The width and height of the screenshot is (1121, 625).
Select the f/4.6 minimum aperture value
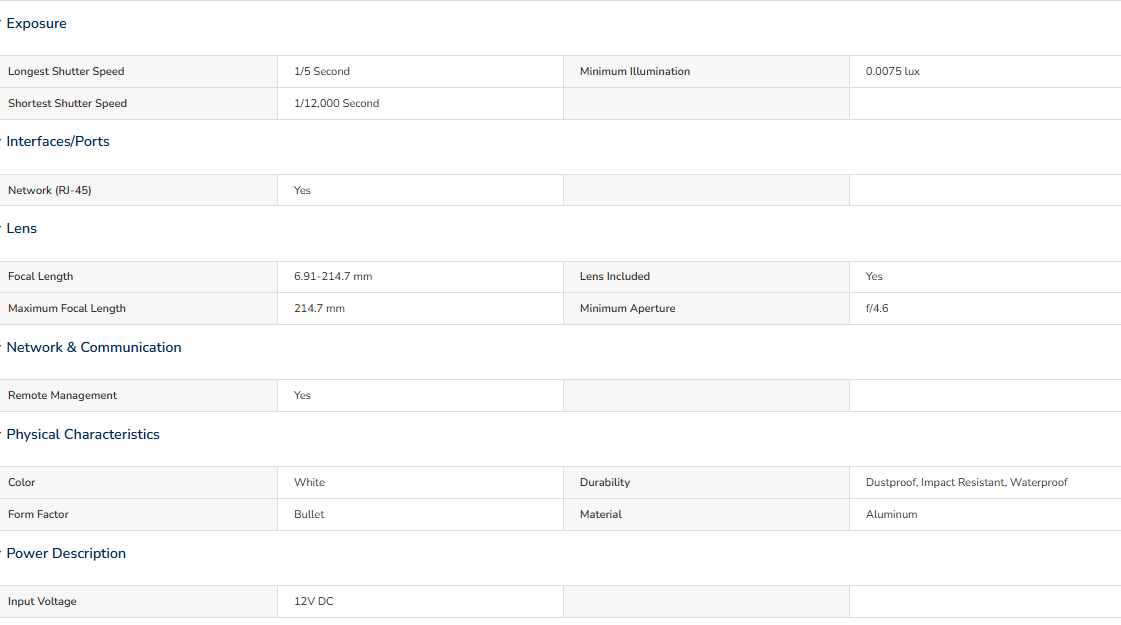point(877,309)
